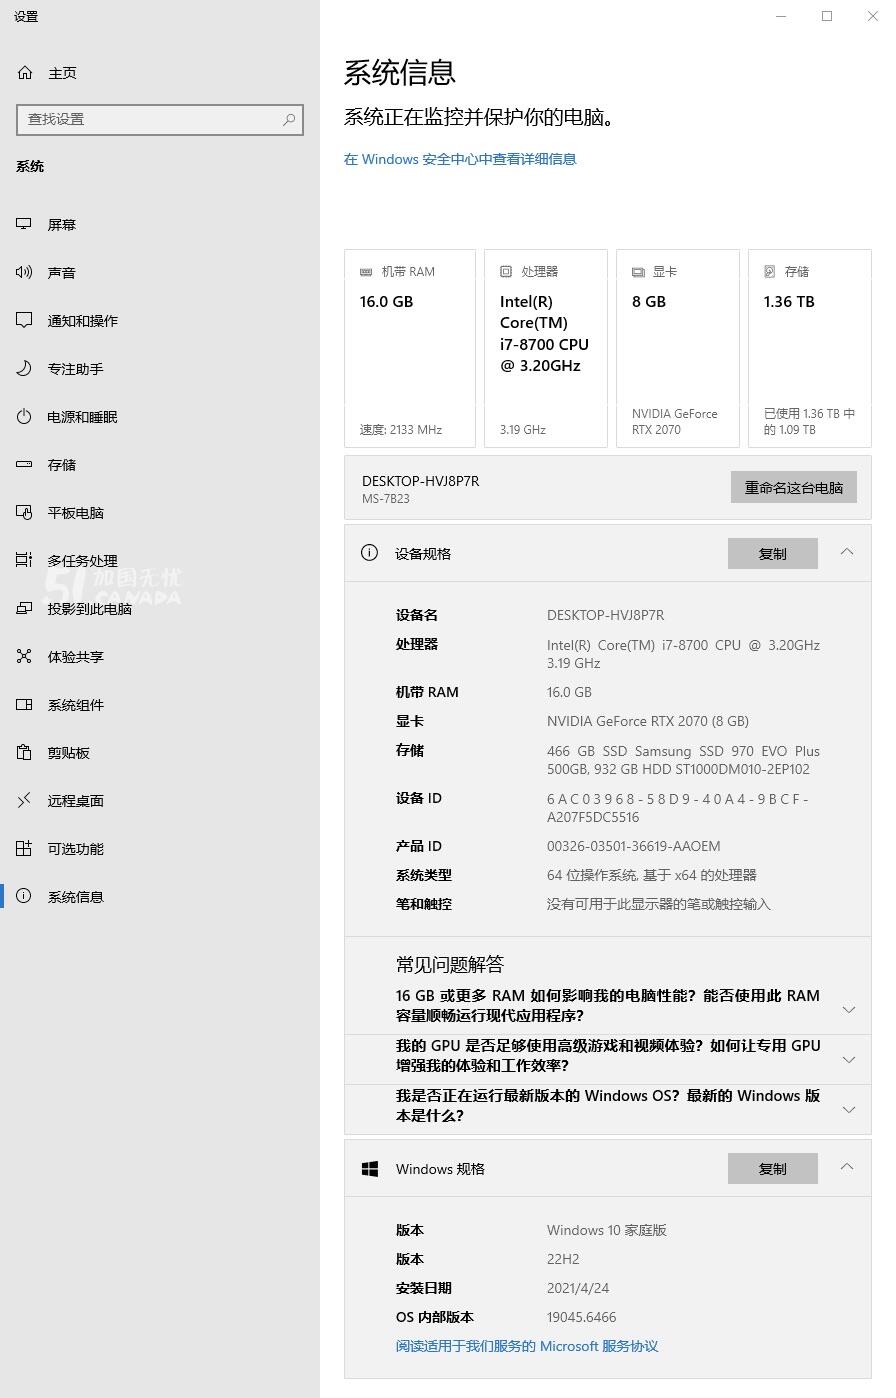Click 速度: 2133 MHz on RAM card

(400, 430)
